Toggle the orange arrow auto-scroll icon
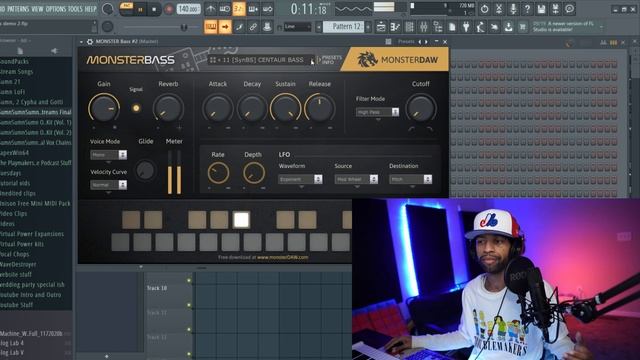The height and width of the screenshot is (360, 640). point(225,27)
